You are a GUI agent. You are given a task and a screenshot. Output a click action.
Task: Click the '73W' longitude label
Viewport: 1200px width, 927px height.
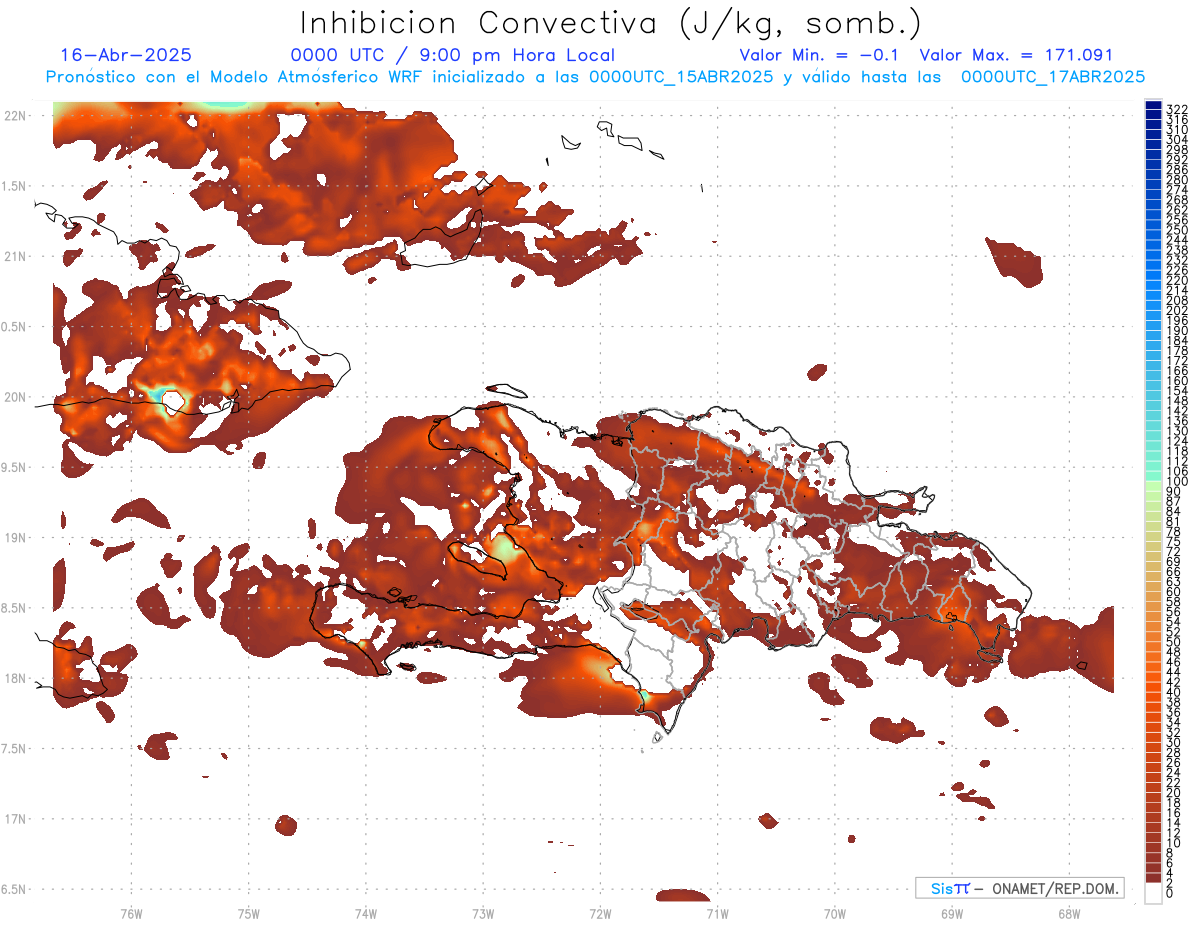click(x=483, y=914)
